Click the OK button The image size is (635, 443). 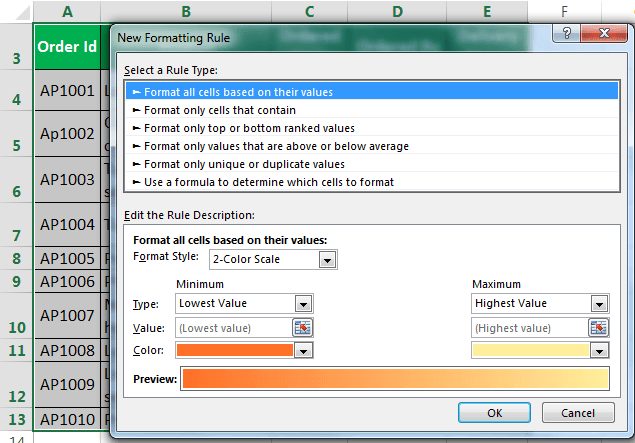coord(494,412)
